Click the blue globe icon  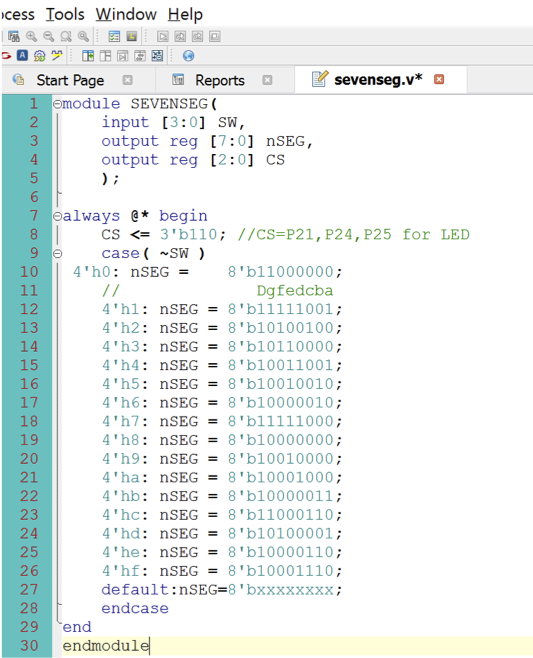[x=188, y=55]
